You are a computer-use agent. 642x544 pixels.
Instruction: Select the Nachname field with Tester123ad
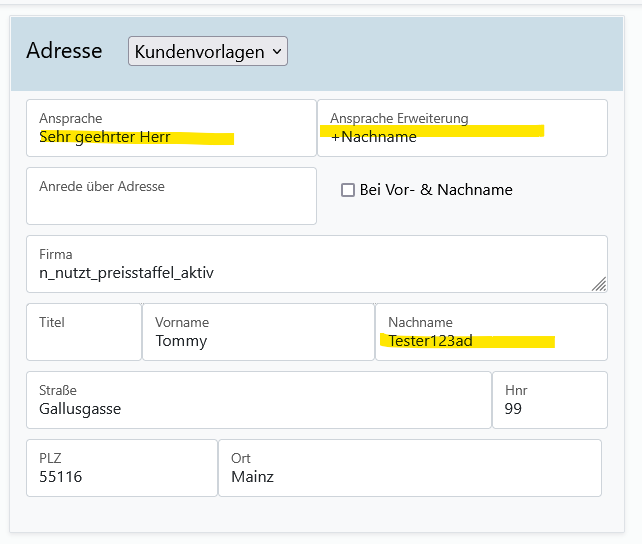point(490,341)
